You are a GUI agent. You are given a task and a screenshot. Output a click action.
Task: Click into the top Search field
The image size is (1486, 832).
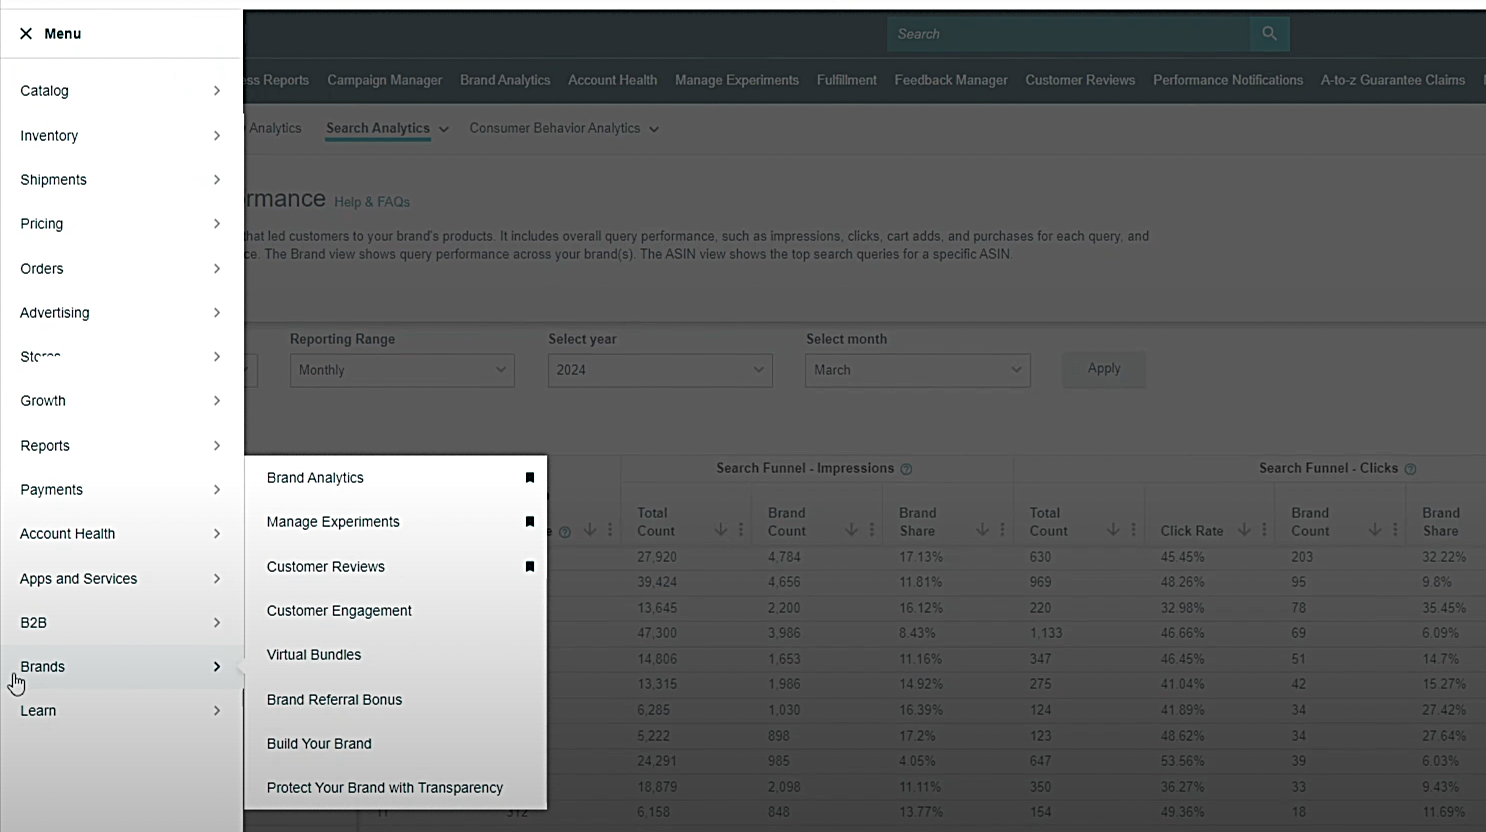(x=1068, y=34)
